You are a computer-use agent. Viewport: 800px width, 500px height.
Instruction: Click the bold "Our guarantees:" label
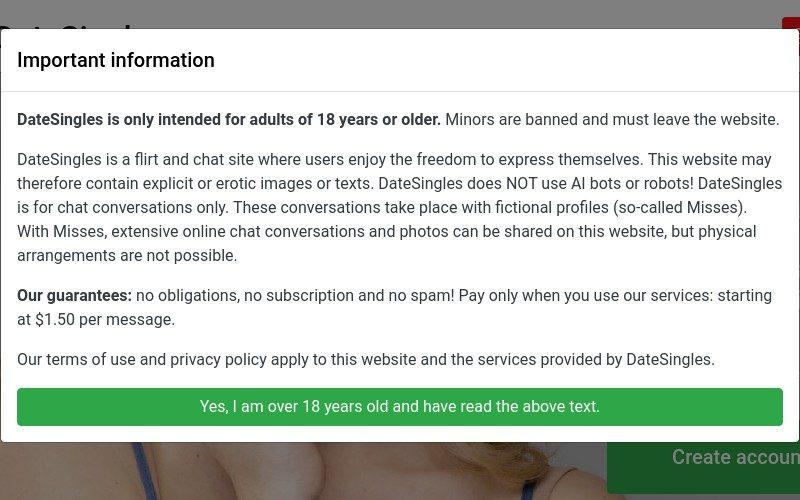pyautogui.click(x=74, y=295)
